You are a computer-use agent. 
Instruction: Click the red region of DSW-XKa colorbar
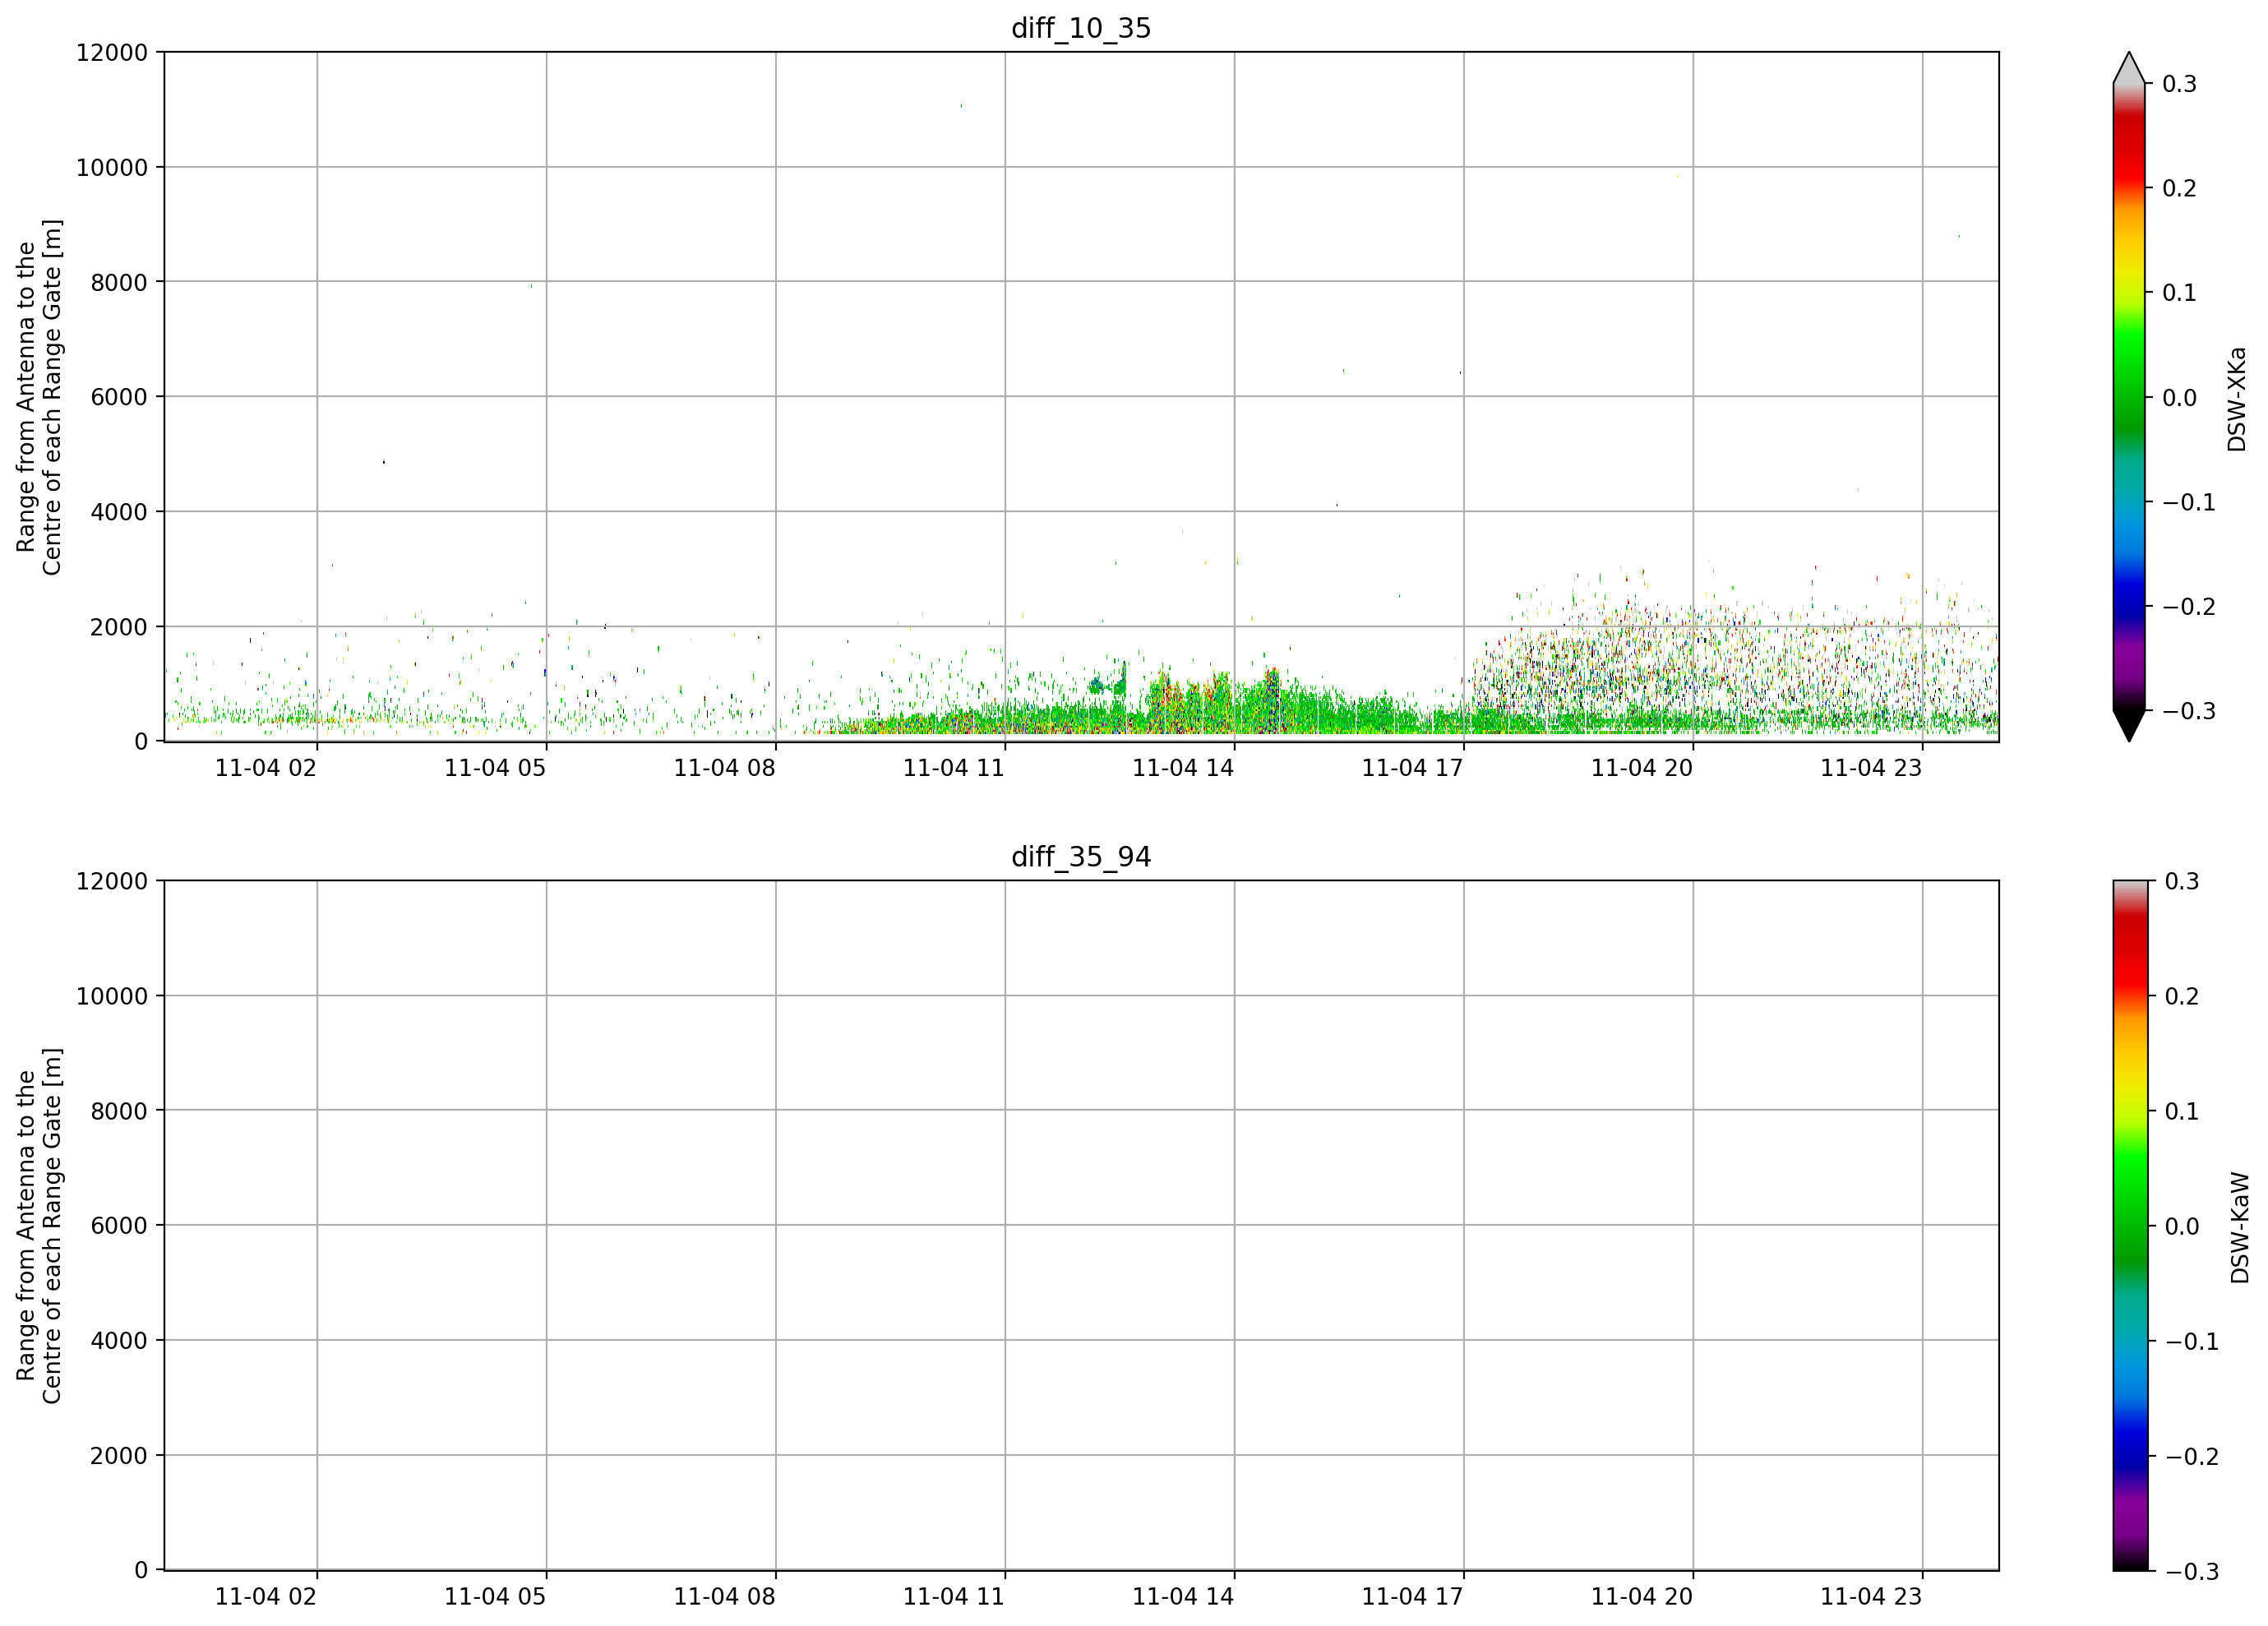tap(2129, 150)
